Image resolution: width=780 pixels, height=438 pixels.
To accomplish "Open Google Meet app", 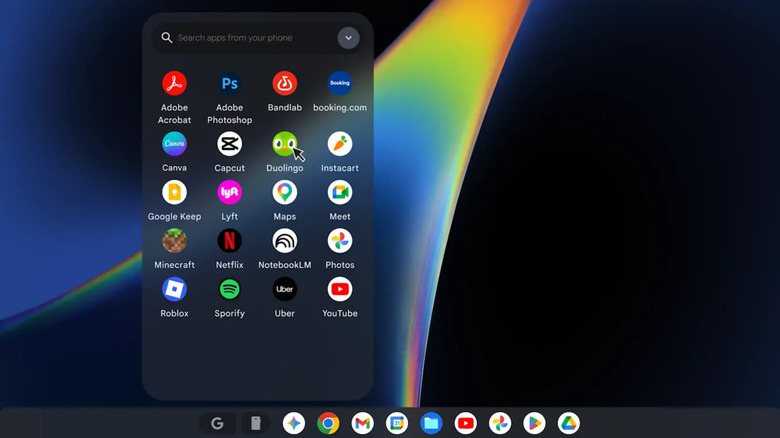I will coord(340,192).
